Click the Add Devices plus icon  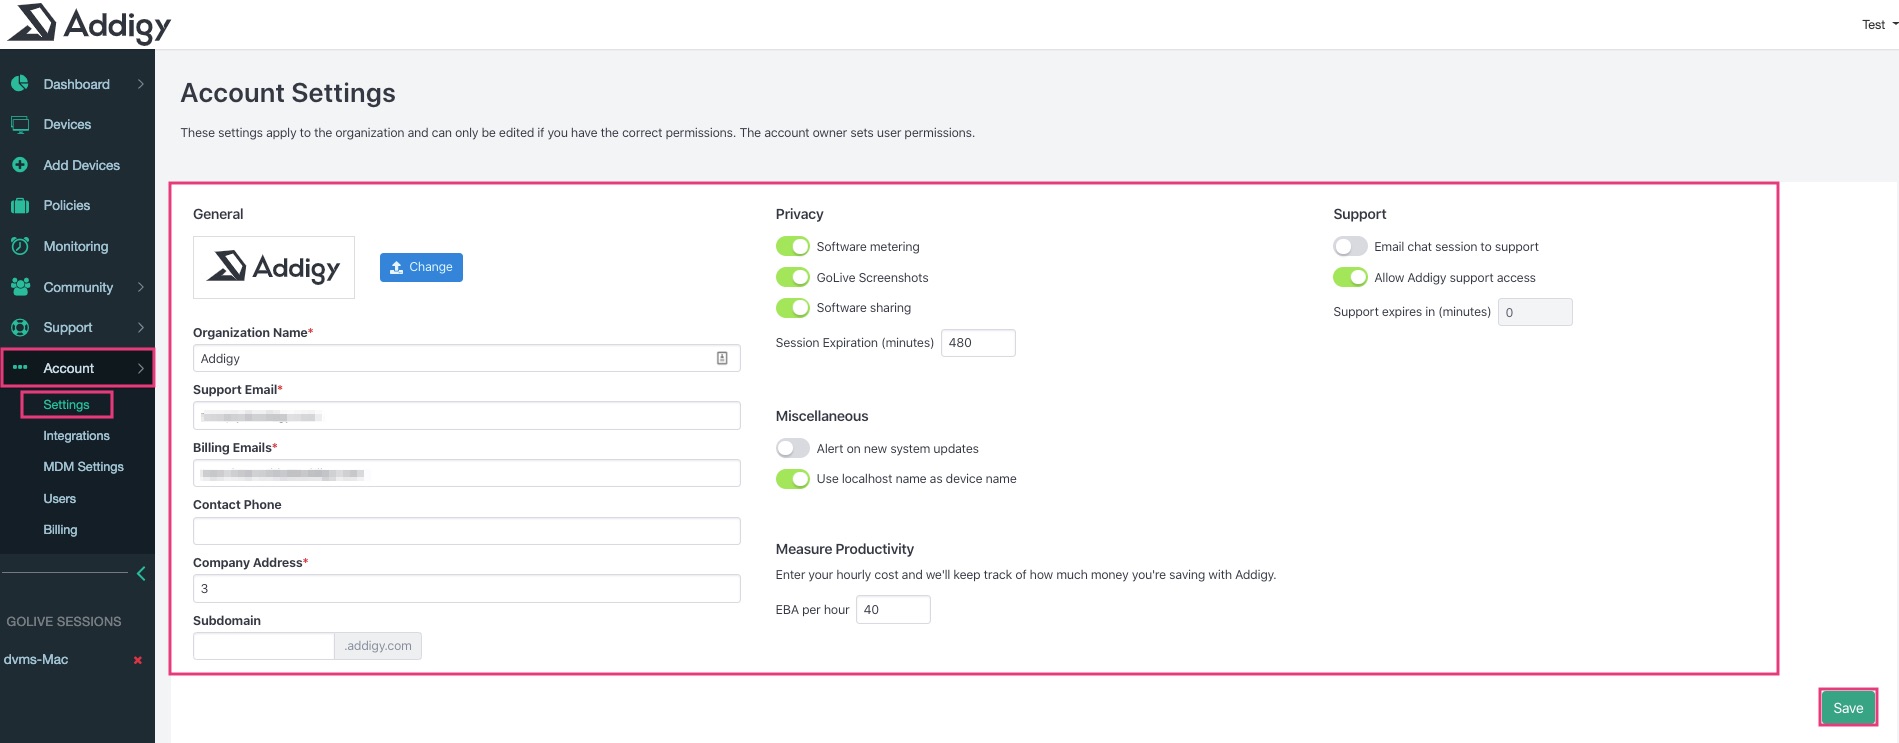pos(20,165)
